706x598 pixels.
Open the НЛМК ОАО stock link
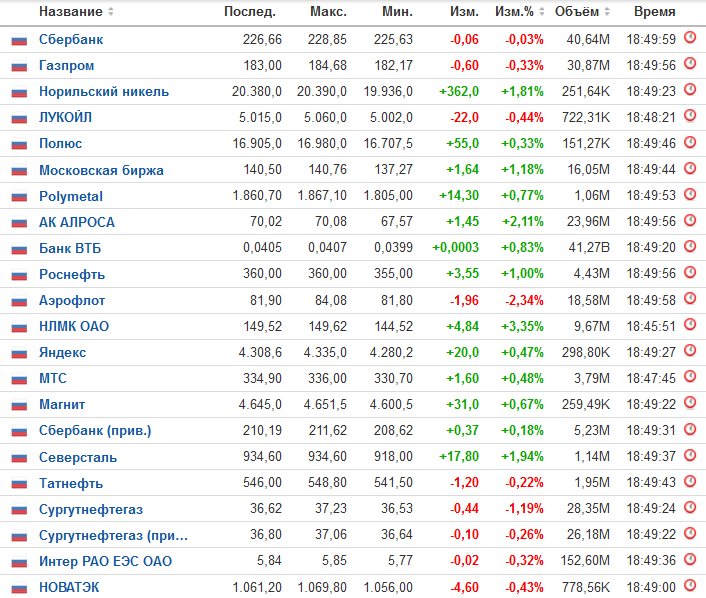coord(74,326)
